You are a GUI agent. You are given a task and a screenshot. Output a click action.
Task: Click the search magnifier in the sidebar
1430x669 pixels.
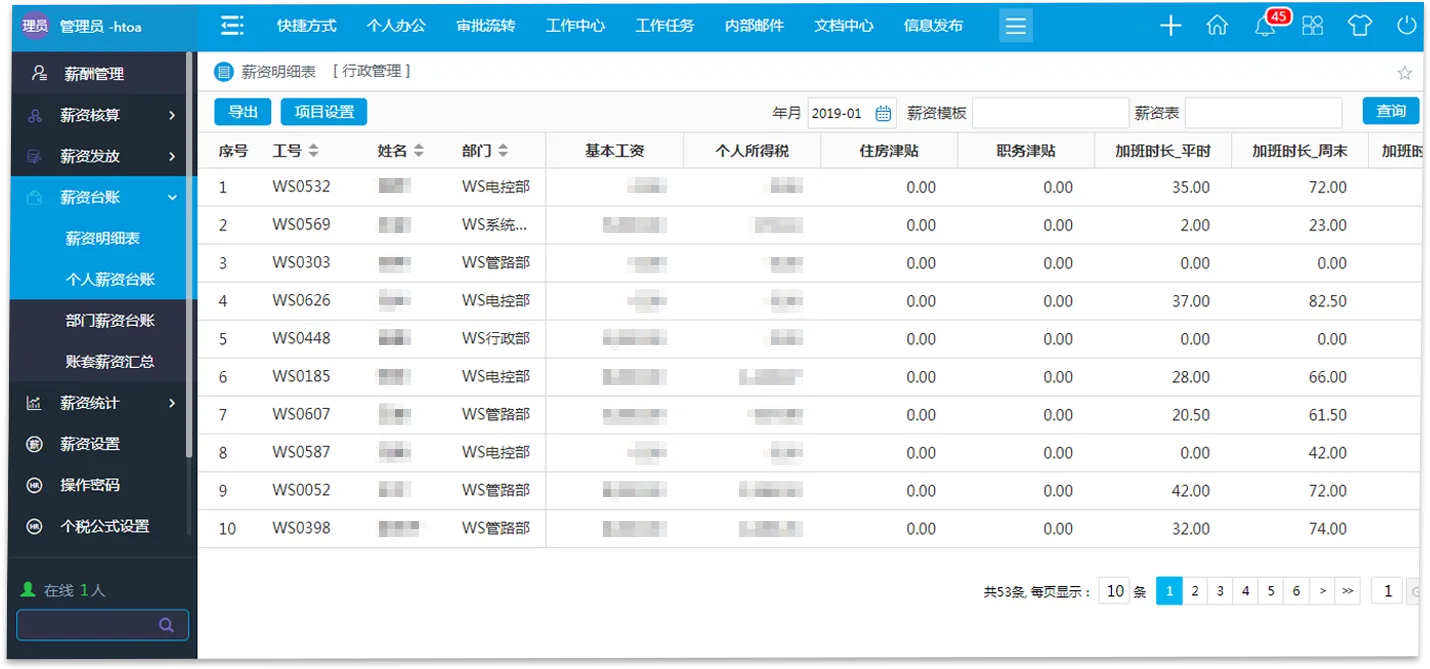(x=167, y=624)
